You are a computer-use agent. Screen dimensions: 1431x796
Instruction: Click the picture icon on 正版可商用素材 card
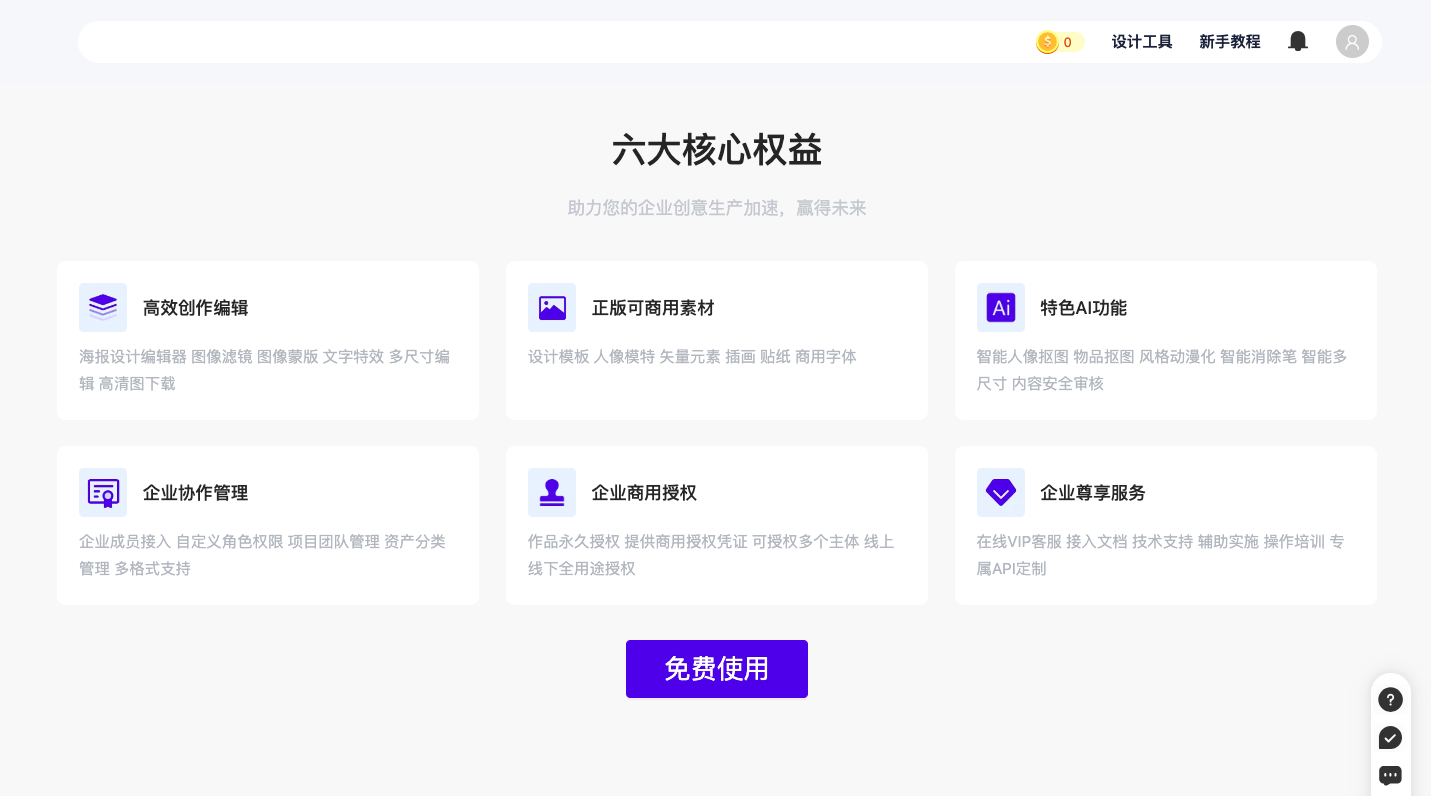click(x=552, y=308)
